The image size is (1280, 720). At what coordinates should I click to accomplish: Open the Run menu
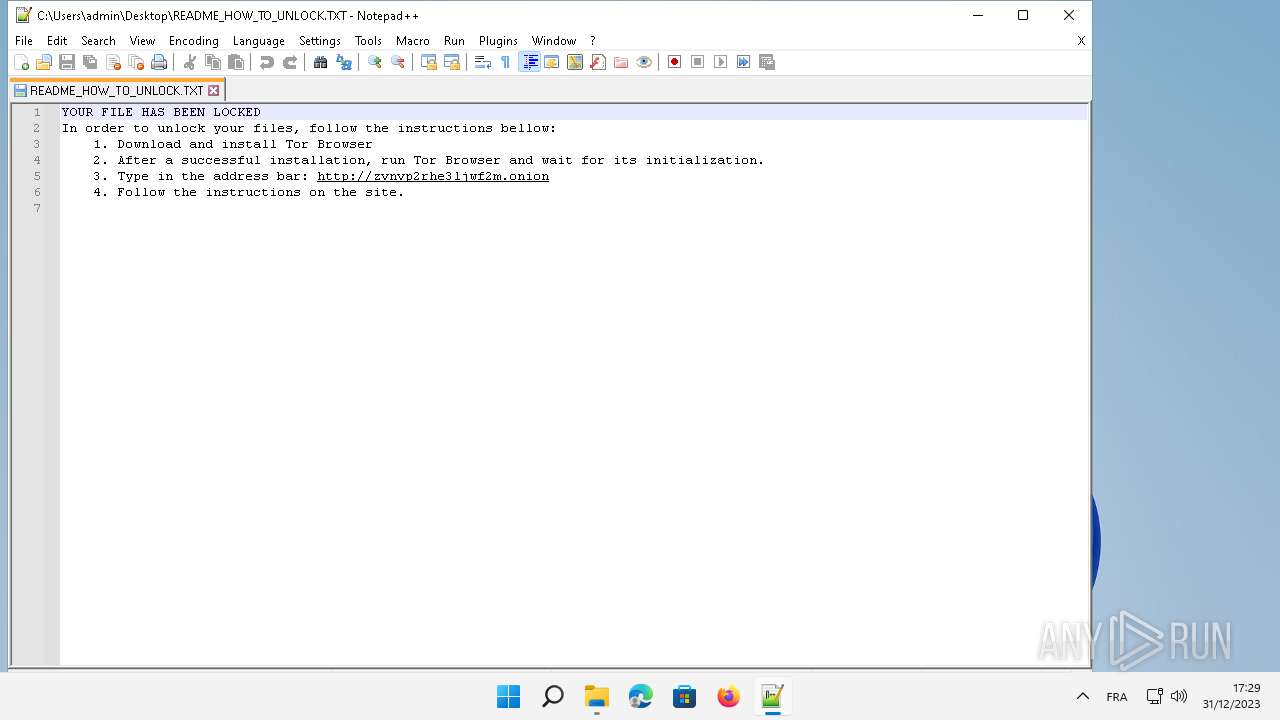(455, 41)
